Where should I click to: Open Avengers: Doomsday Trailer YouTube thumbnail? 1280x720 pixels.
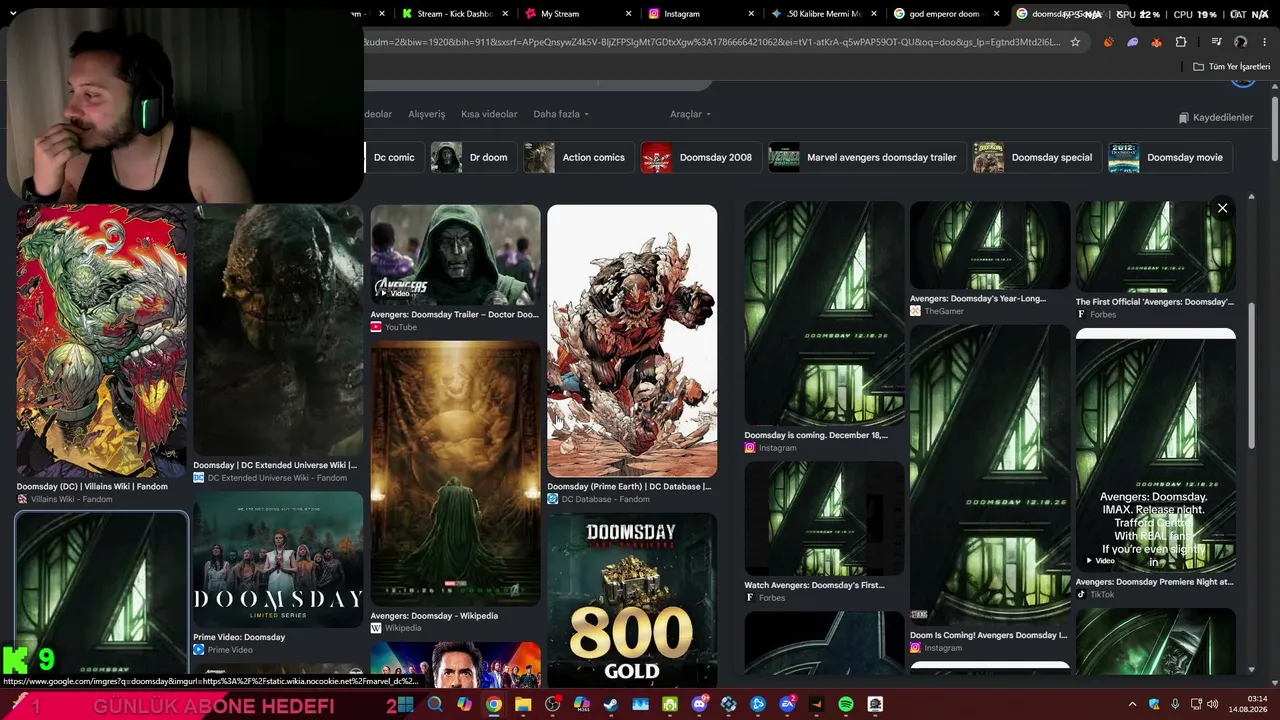click(x=455, y=254)
